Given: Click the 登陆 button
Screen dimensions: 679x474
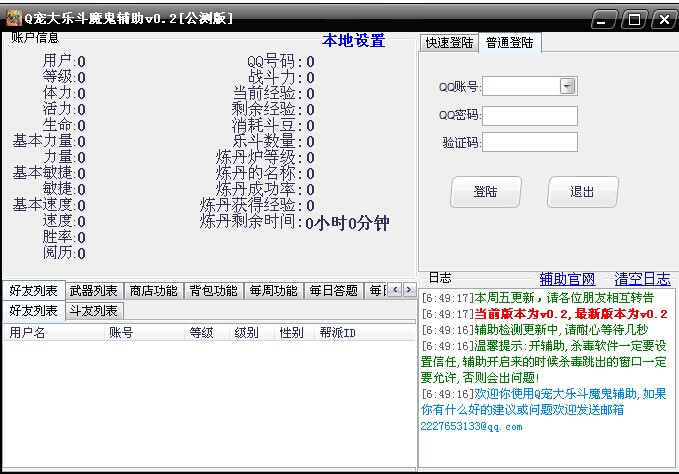Looking at the screenshot, I should tap(486, 192).
